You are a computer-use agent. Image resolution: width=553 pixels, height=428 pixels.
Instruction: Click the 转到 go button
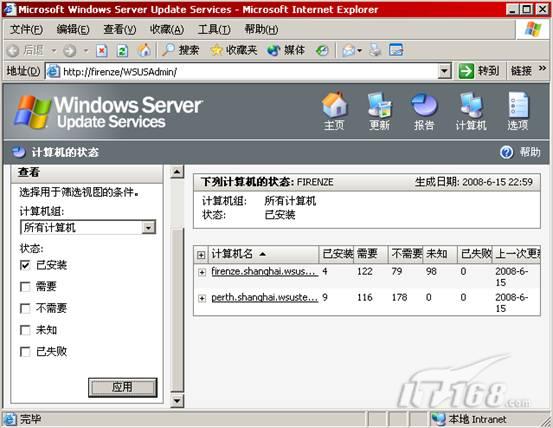pyautogui.click(x=479, y=71)
